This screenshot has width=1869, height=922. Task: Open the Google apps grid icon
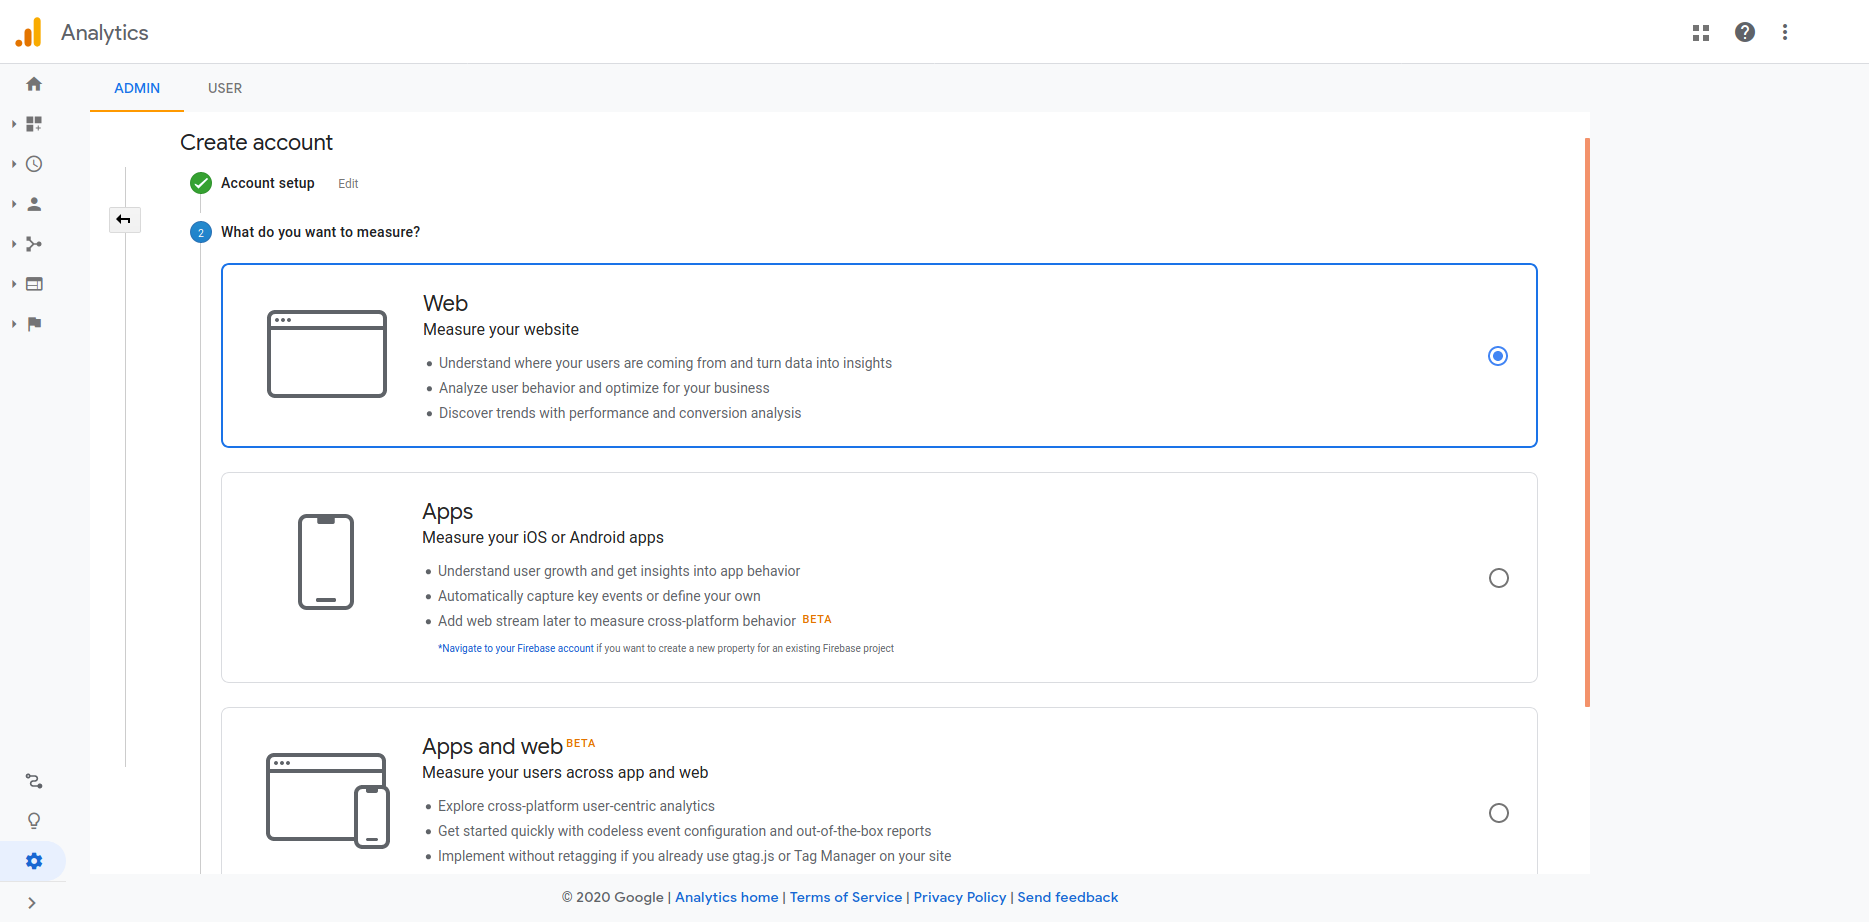click(1700, 33)
